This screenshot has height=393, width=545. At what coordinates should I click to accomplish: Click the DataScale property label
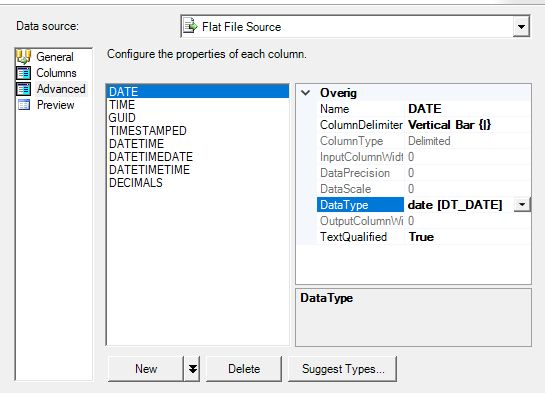[x=345, y=189]
